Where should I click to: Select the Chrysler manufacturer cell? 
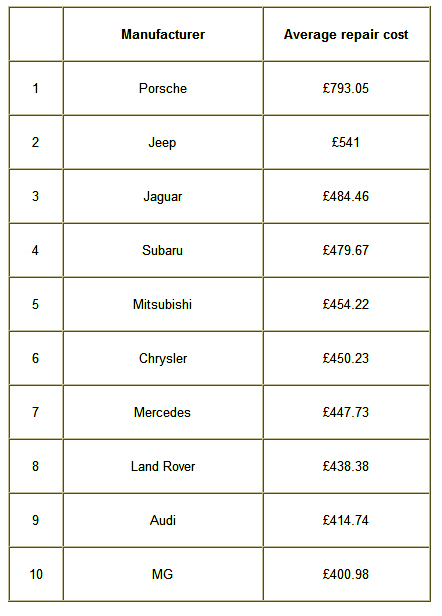pos(163,358)
